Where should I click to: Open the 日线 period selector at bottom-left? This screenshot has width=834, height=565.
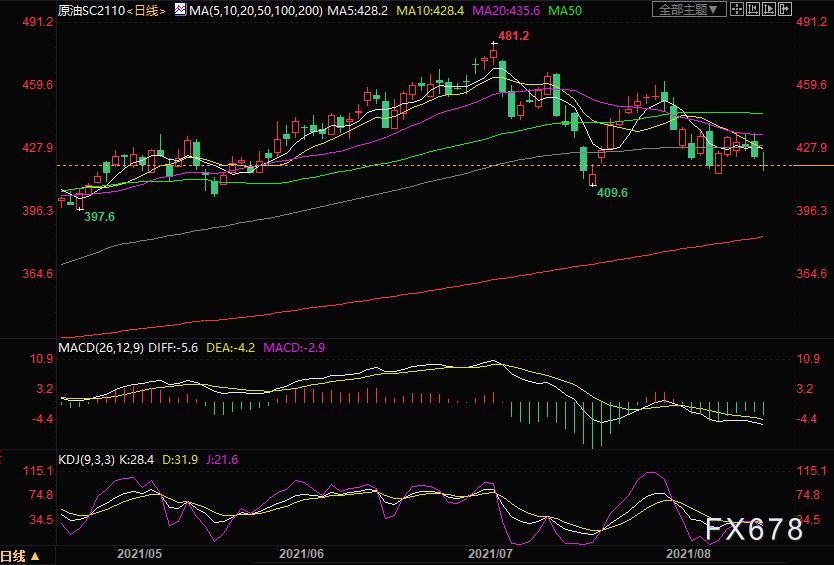click(x=20, y=556)
